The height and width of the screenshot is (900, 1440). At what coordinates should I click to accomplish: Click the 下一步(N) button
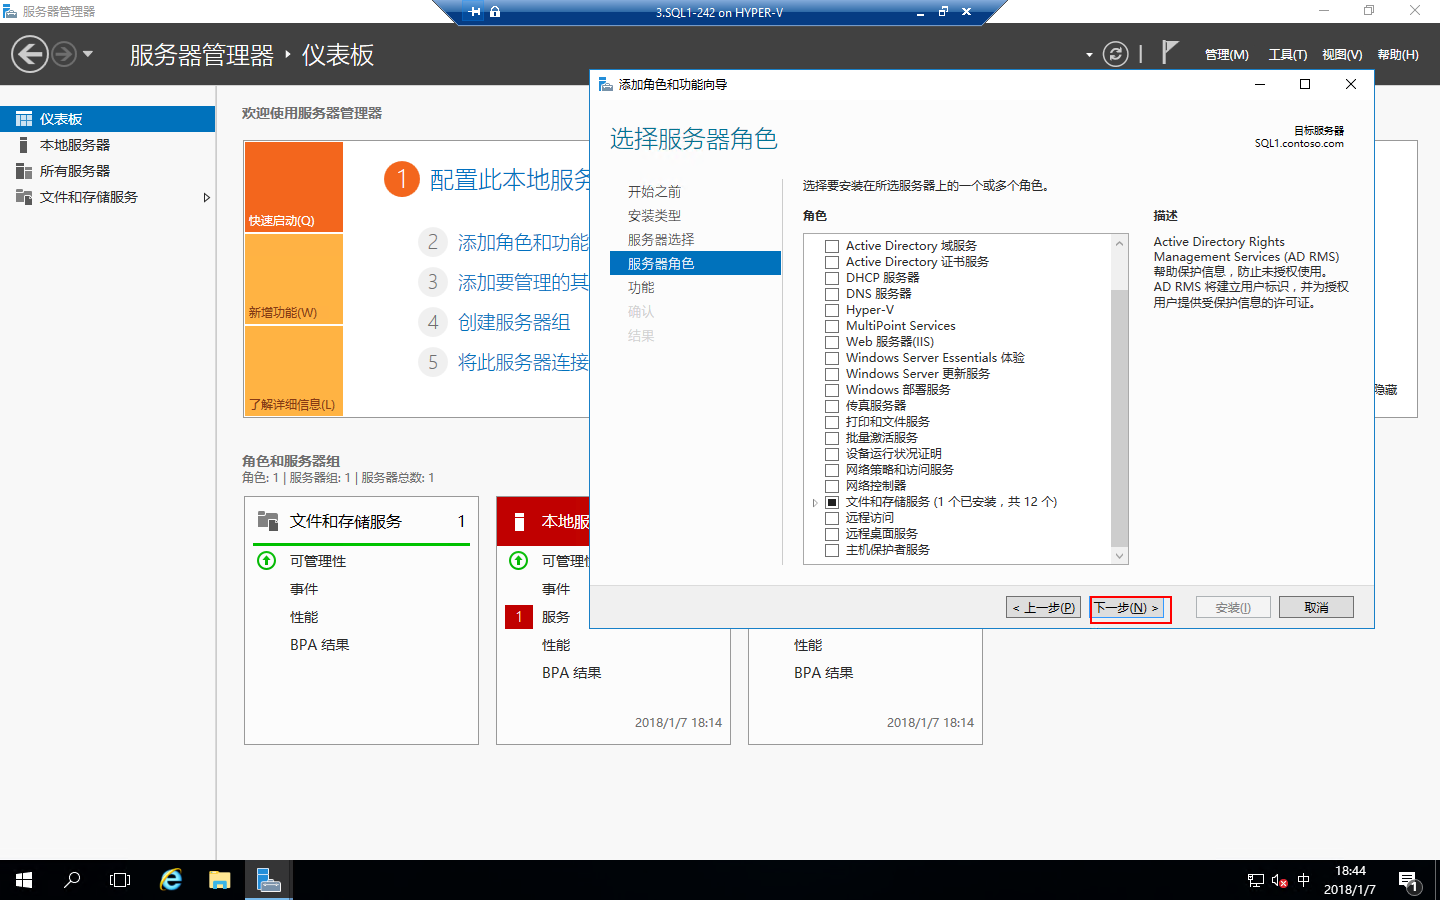pyautogui.click(x=1128, y=607)
